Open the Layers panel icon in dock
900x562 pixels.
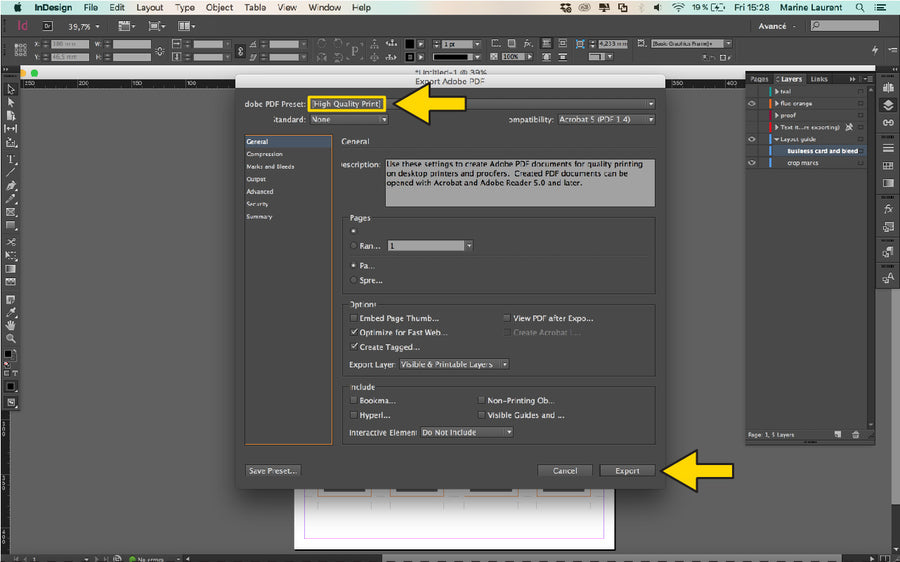(x=888, y=105)
